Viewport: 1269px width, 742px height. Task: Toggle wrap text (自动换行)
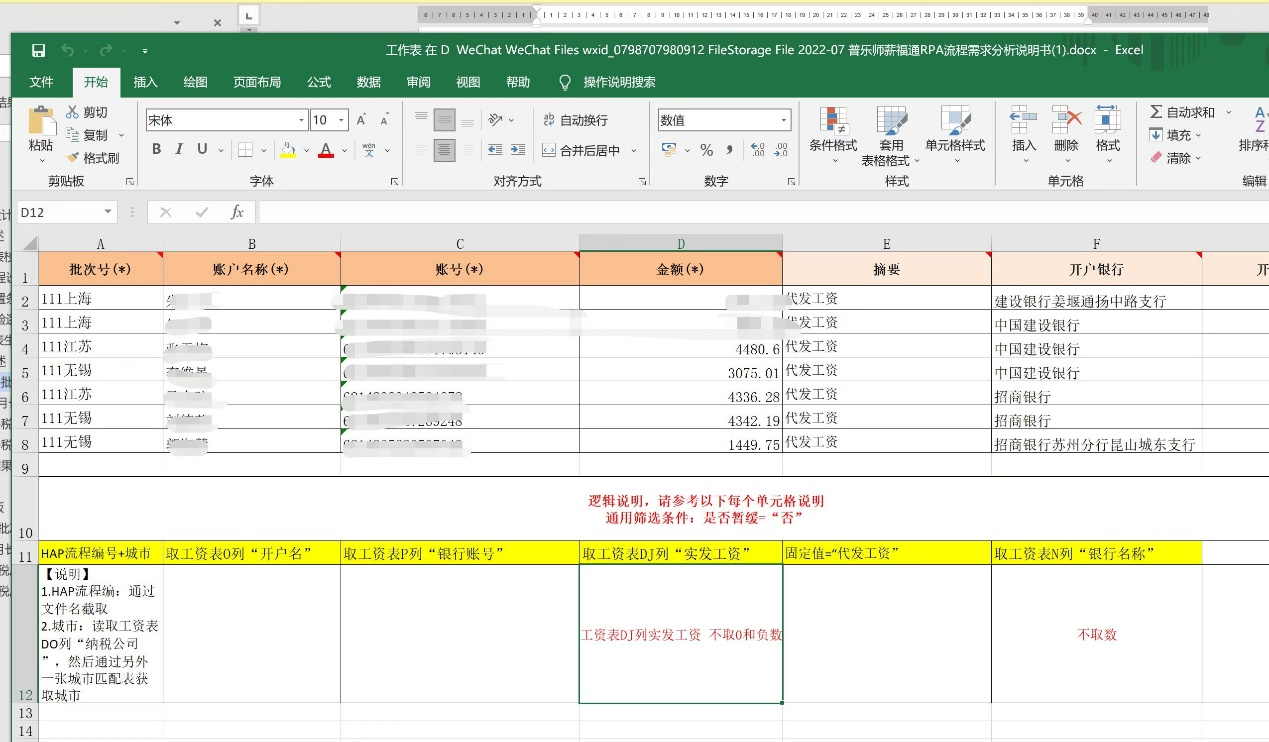point(575,120)
